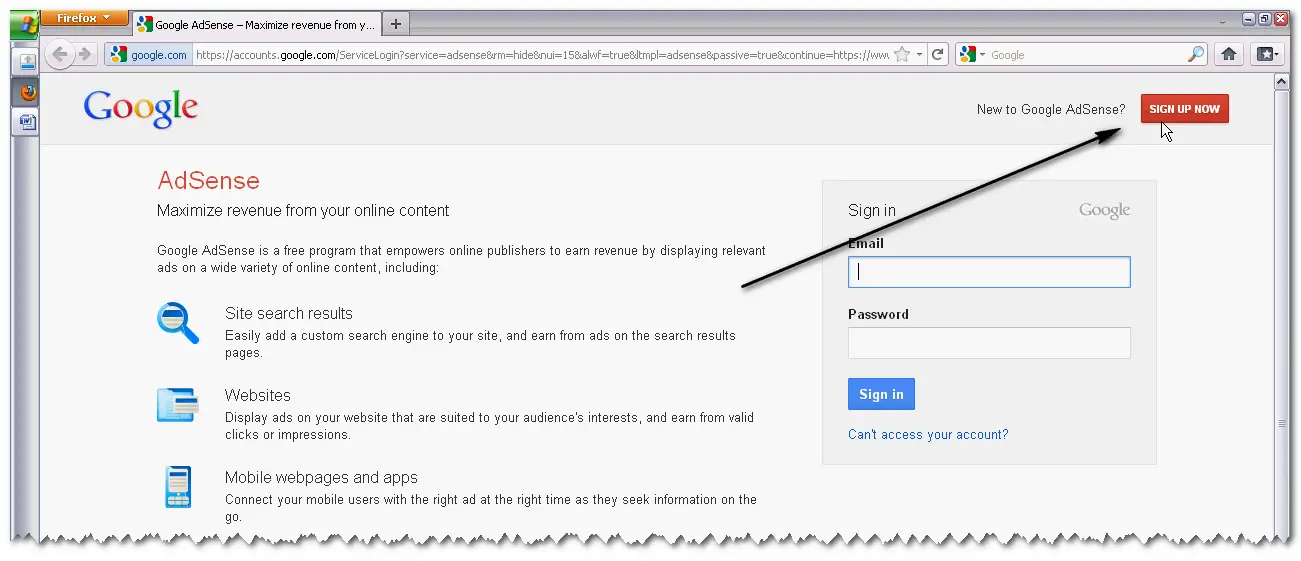The width and height of the screenshot is (1301, 561).
Task: Reload the current page
Action: coord(938,55)
